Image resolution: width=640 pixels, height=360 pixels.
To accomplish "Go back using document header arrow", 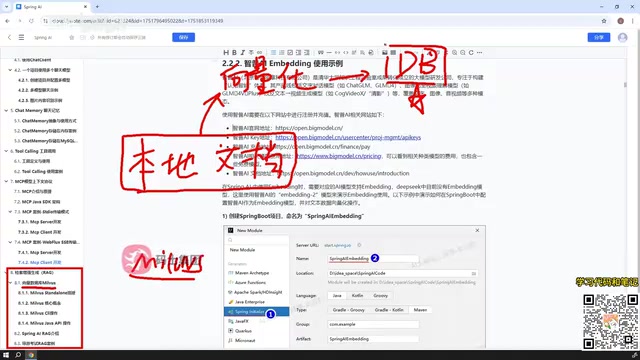I will click(9, 37).
